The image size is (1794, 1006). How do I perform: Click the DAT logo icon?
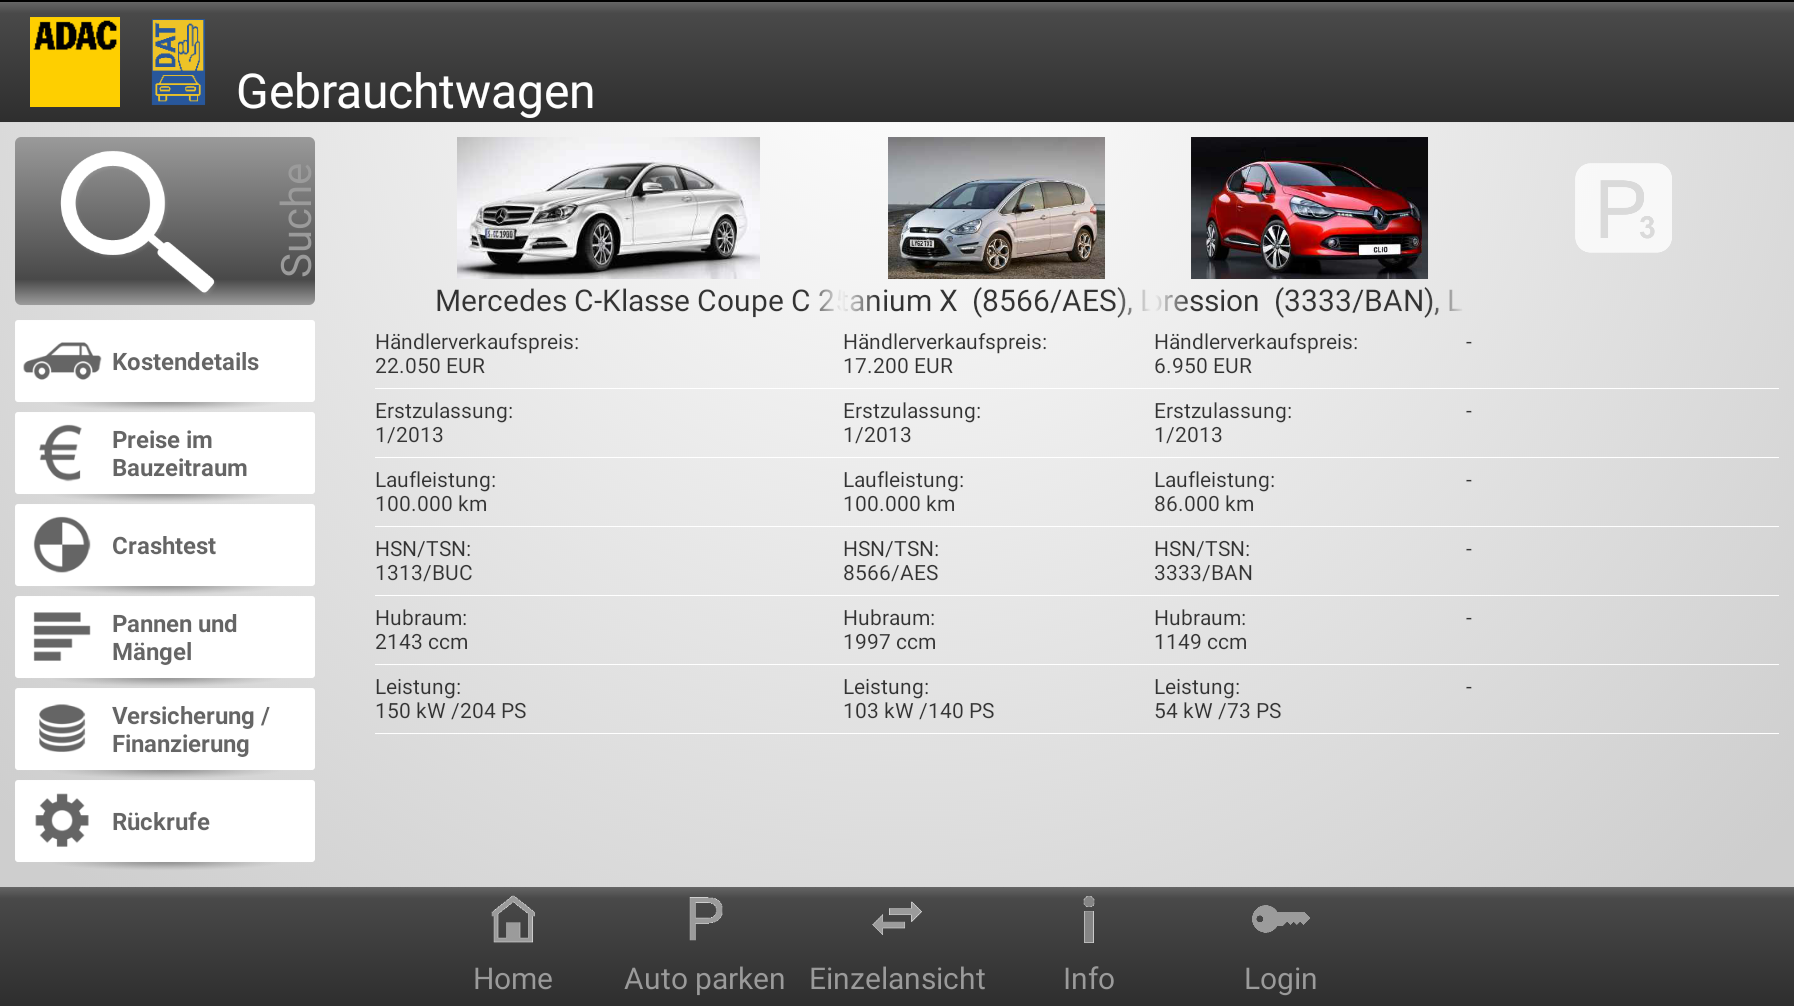178,62
